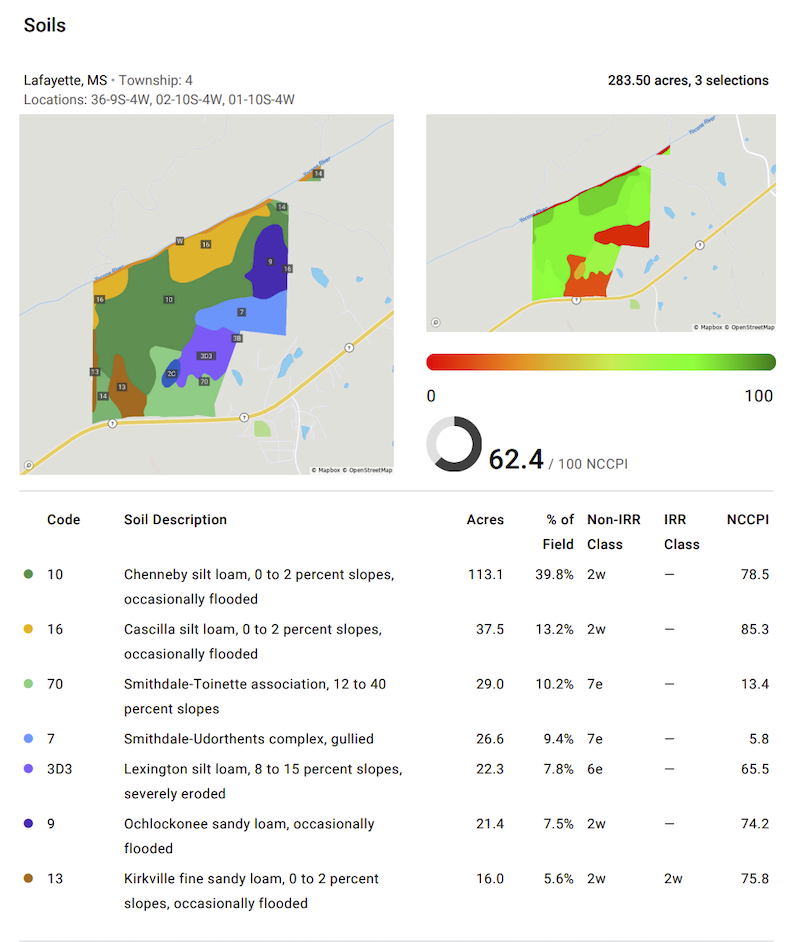The image size is (800, 942).
Task: Select the 2C soil marker on the map
Action: click(x=171, y=373)
